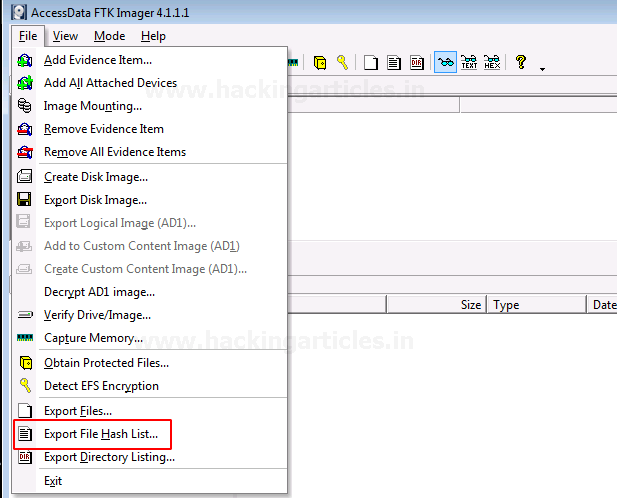The width and height of the screenshot is (617, 498).
Task: Click the Remove All Evidence Items icon
Action: (x=25, y=152)
